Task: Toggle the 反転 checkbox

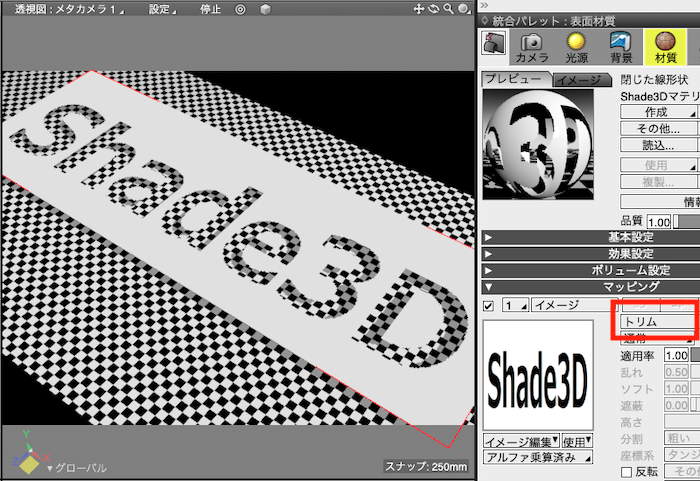Action: [x=626, y=472]
